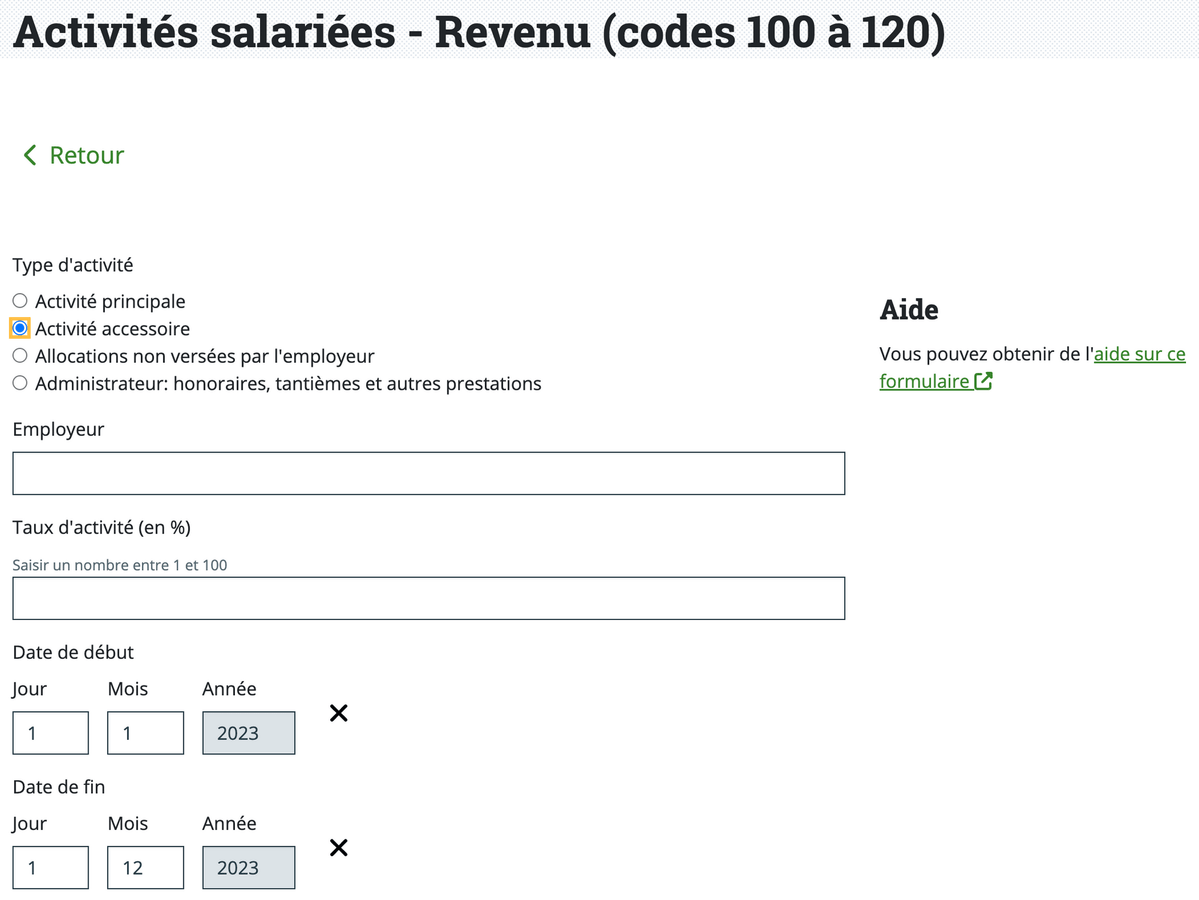Click the back chevron icon next to Retour
The image size is (1199, 900).
(x=29, y=155)
